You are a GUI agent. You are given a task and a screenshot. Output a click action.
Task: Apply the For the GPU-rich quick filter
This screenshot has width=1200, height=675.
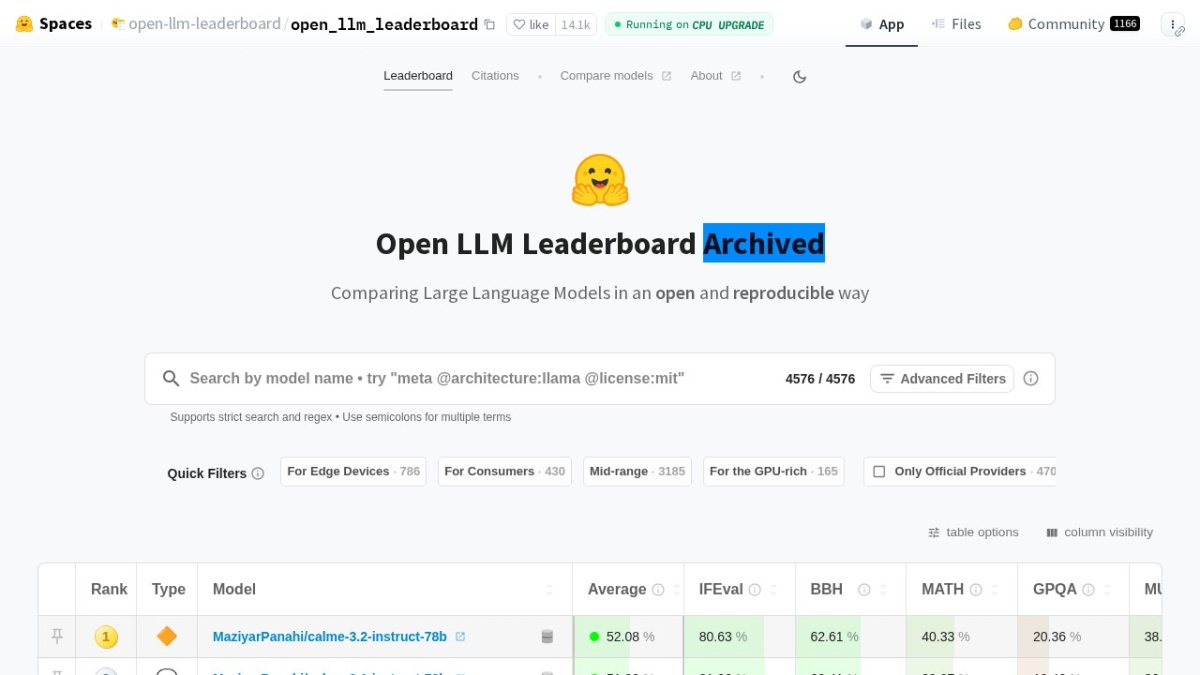pyautogui.click(x=773, y=471)
